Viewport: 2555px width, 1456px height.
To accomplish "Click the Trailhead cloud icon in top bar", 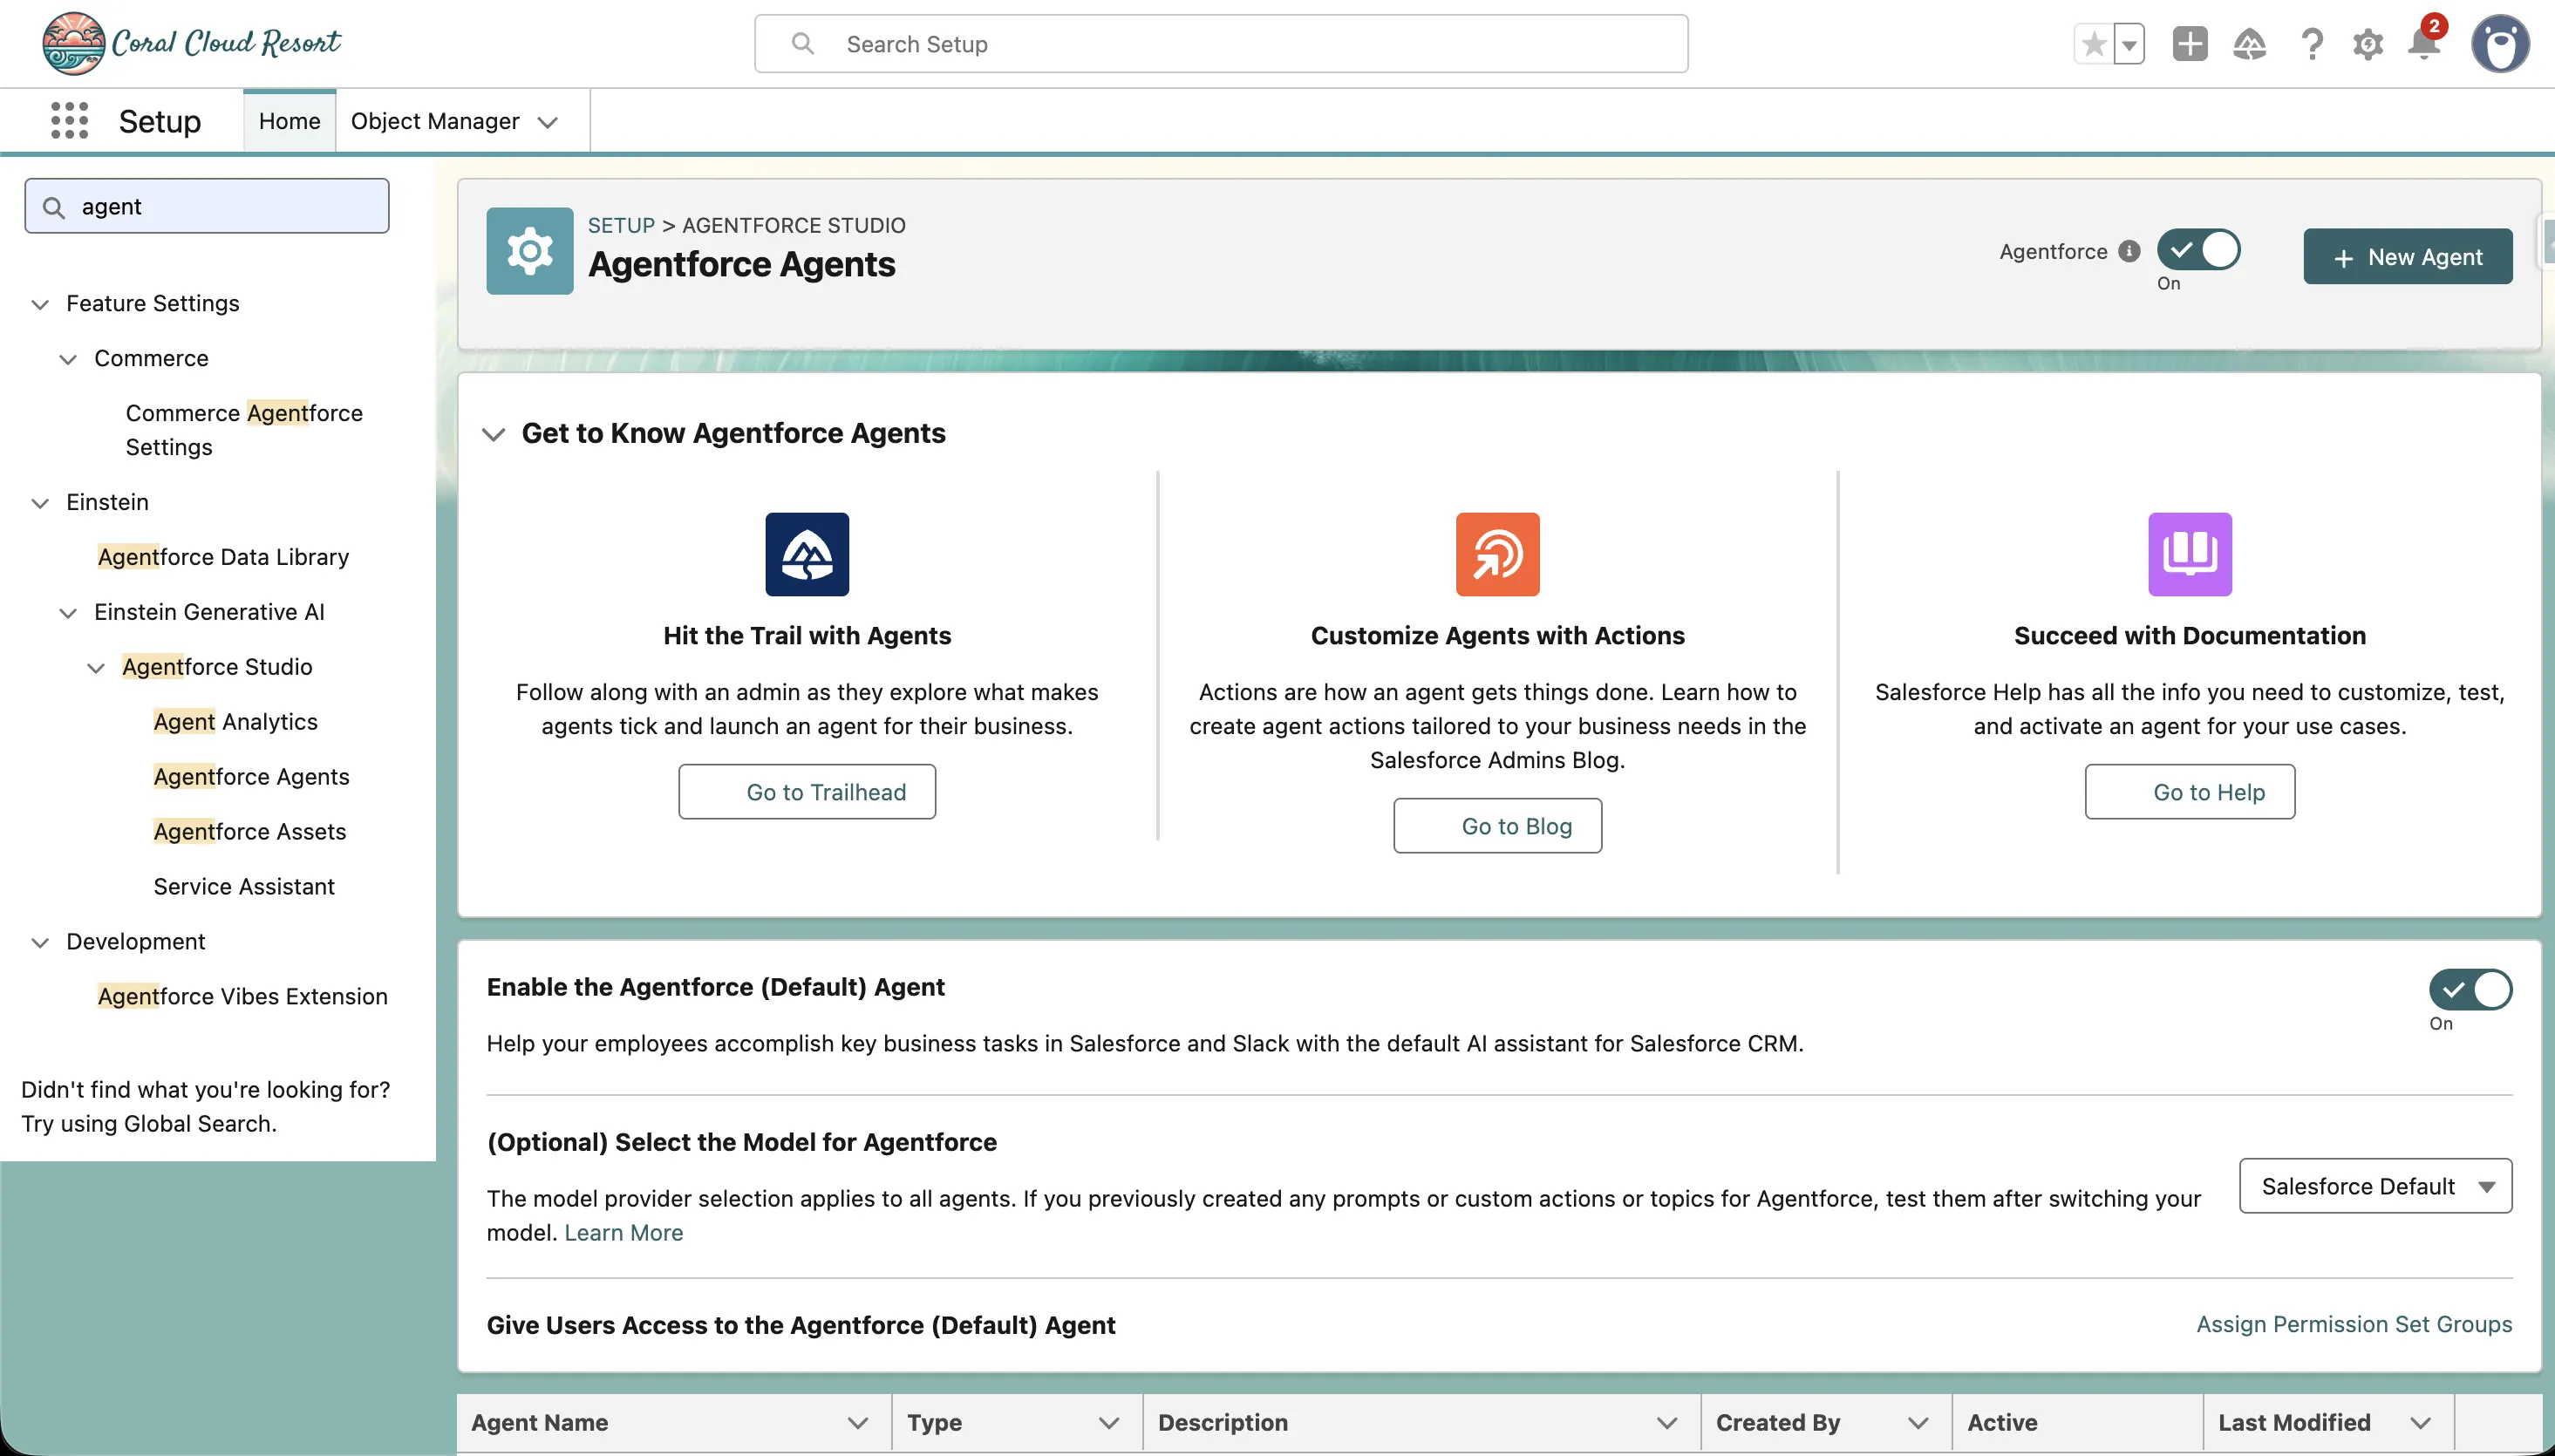I will pyautogui.click(x=2249, y=44).
